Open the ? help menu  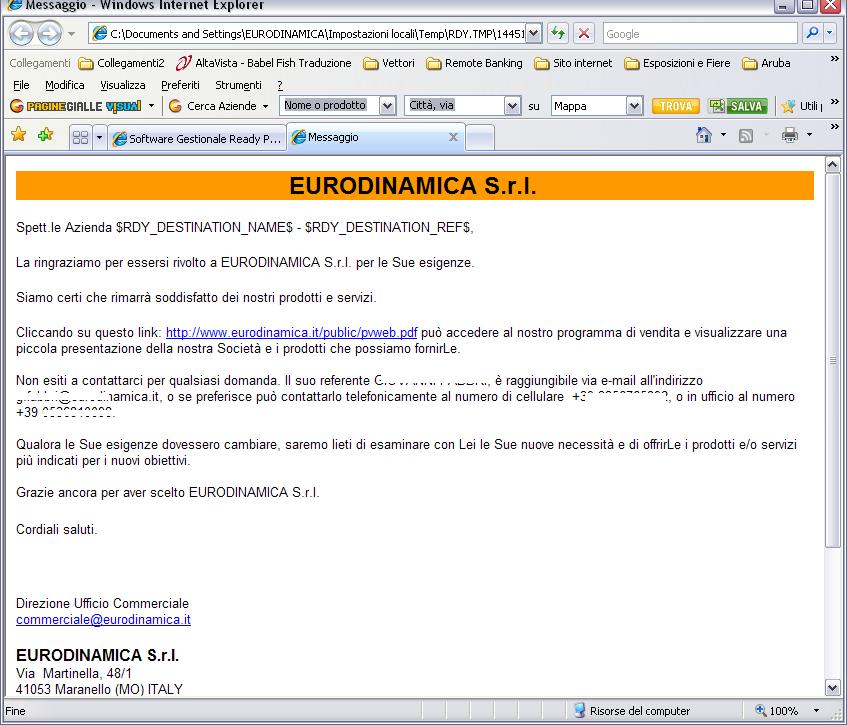(x=280, y=85)
